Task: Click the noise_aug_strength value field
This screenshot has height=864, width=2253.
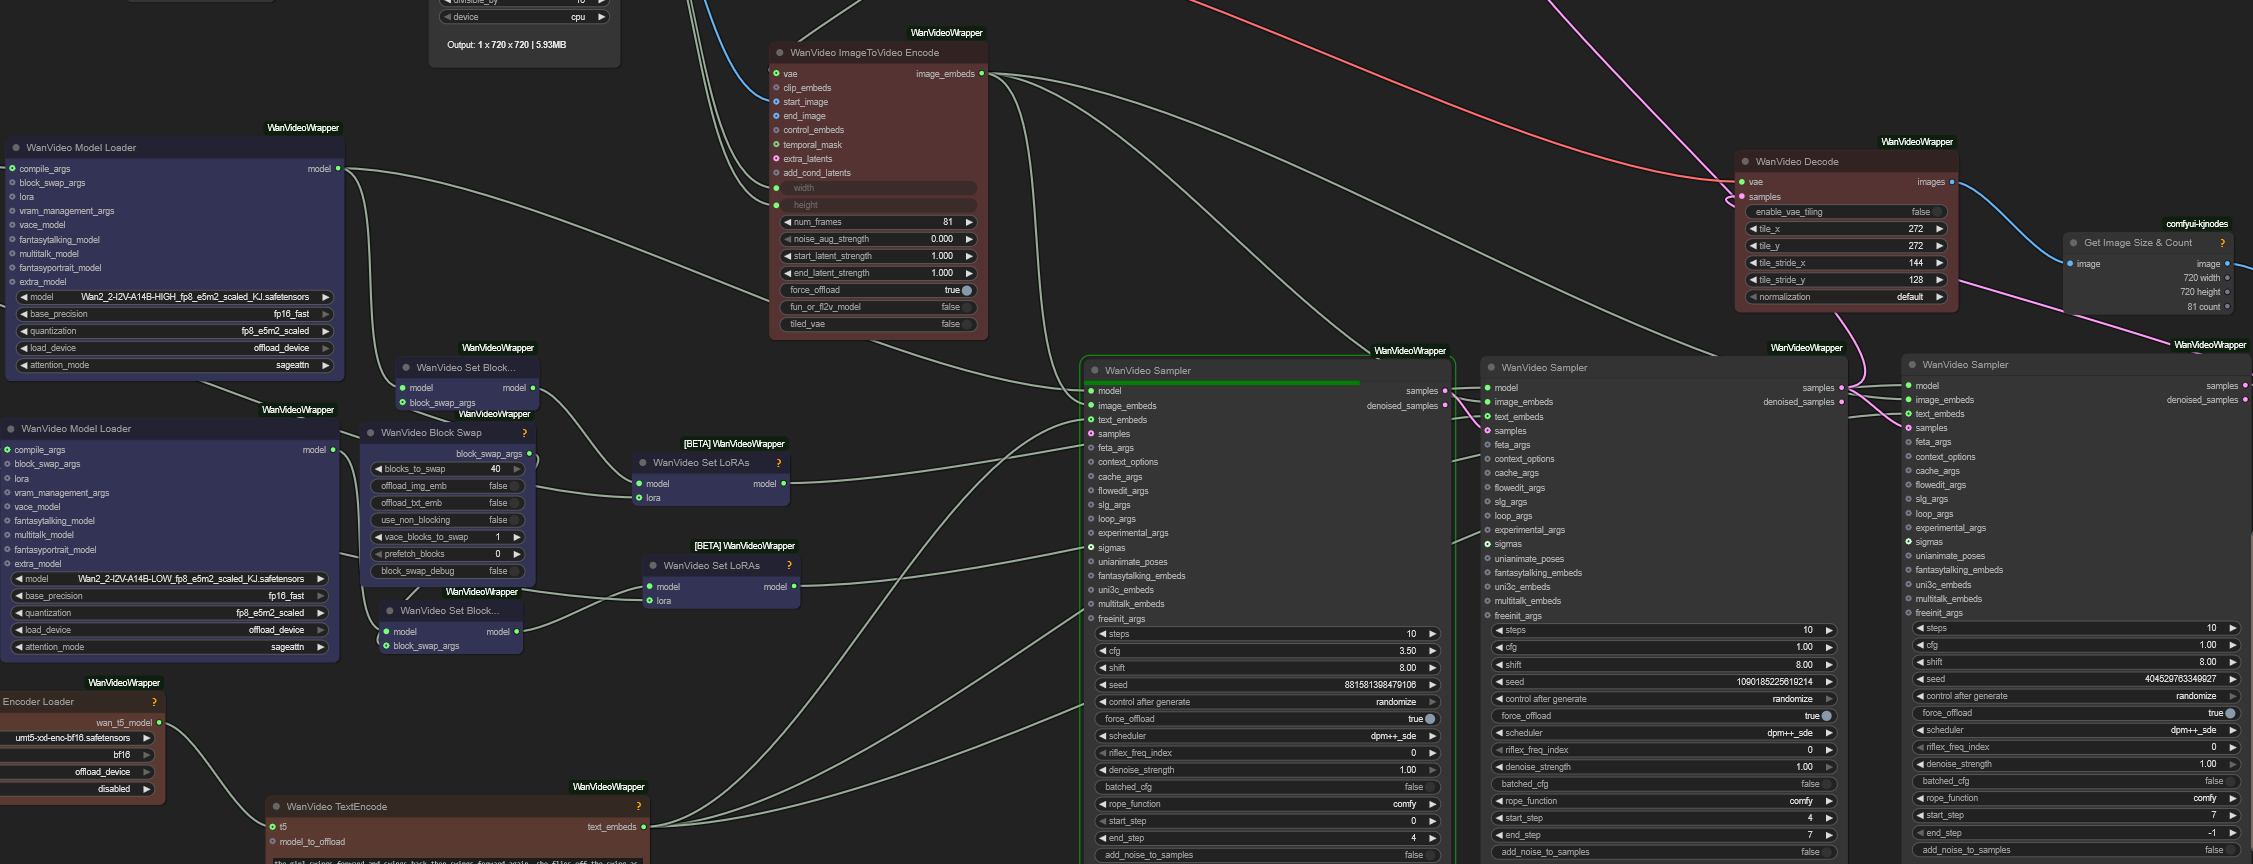Action: [x=878, y=239]
